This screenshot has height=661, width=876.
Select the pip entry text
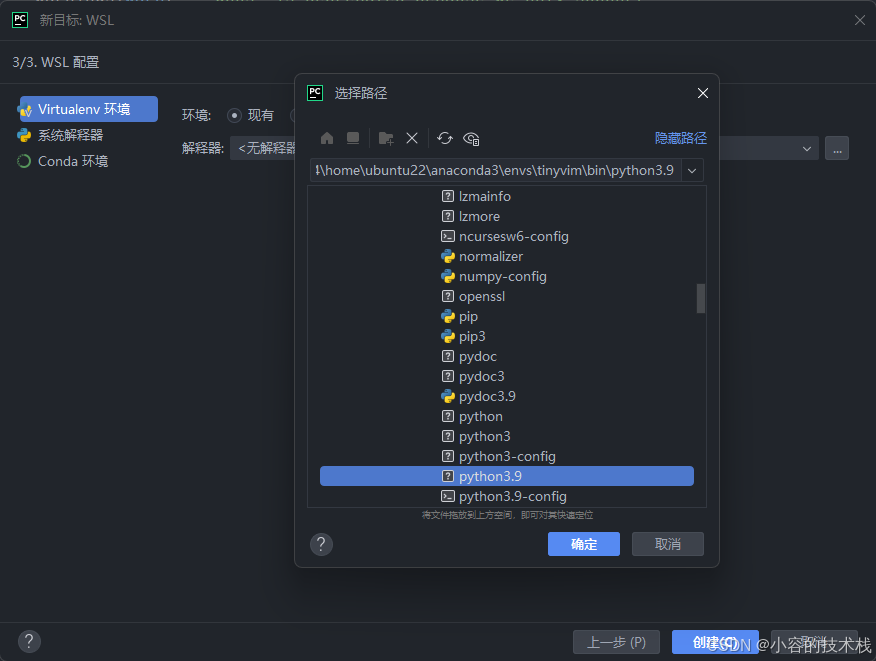coord(468,316)
